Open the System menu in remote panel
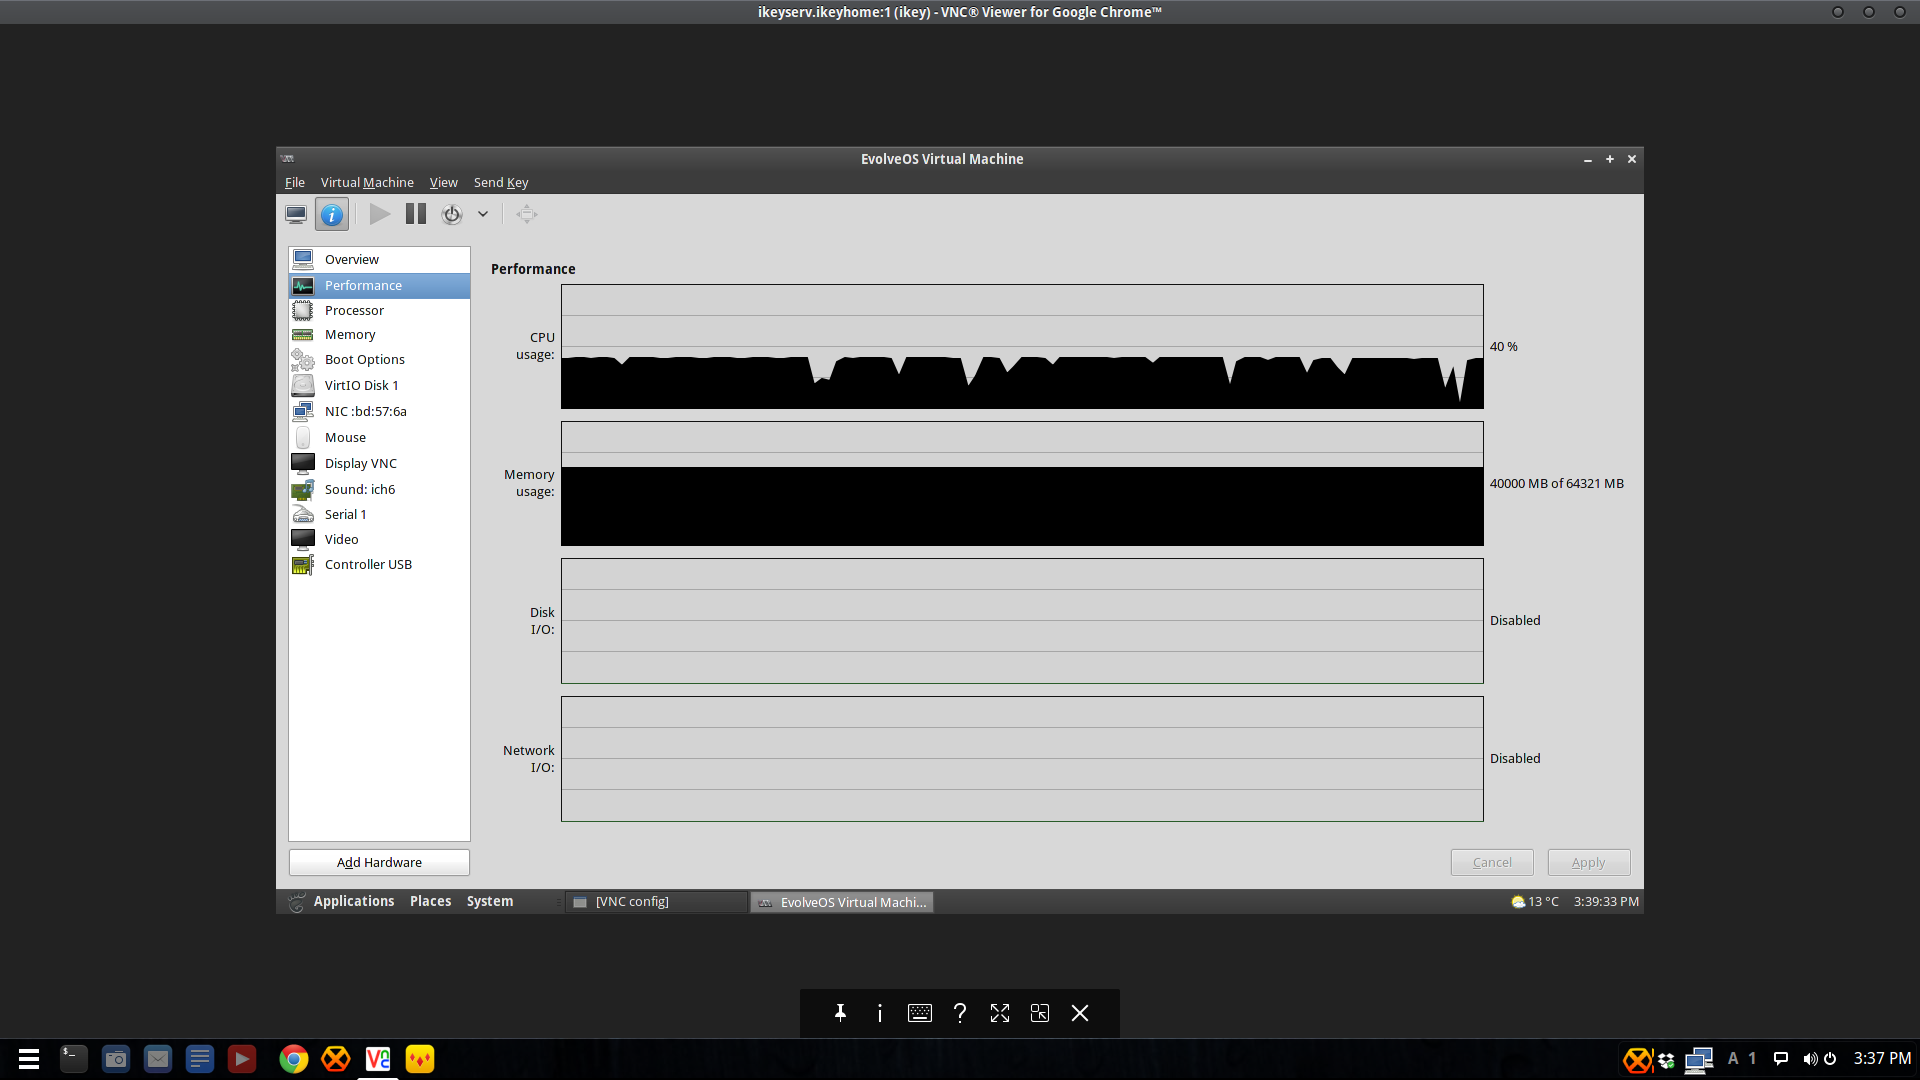The height and width of the screenshot is (1080, 1920). [490, 901]
